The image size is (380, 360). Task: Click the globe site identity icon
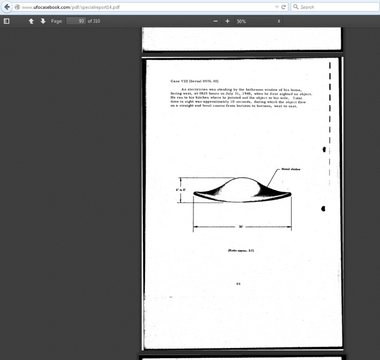tap(17, 7)
